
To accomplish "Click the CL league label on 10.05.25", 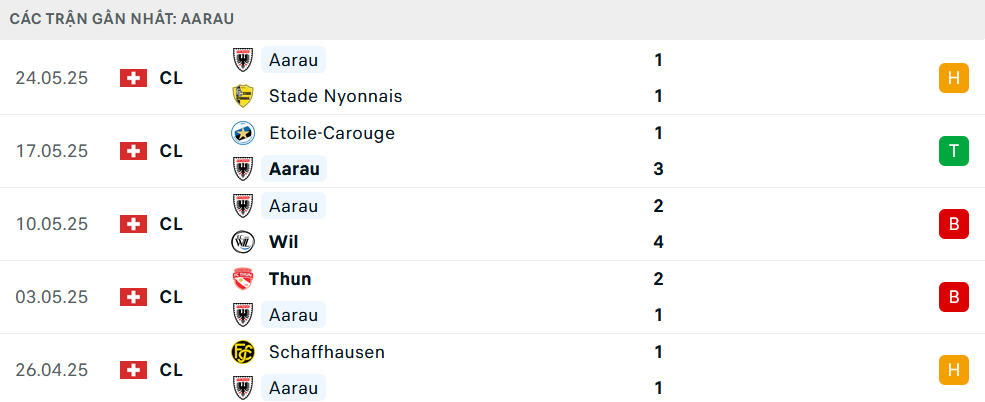I will tap(171, 224).
